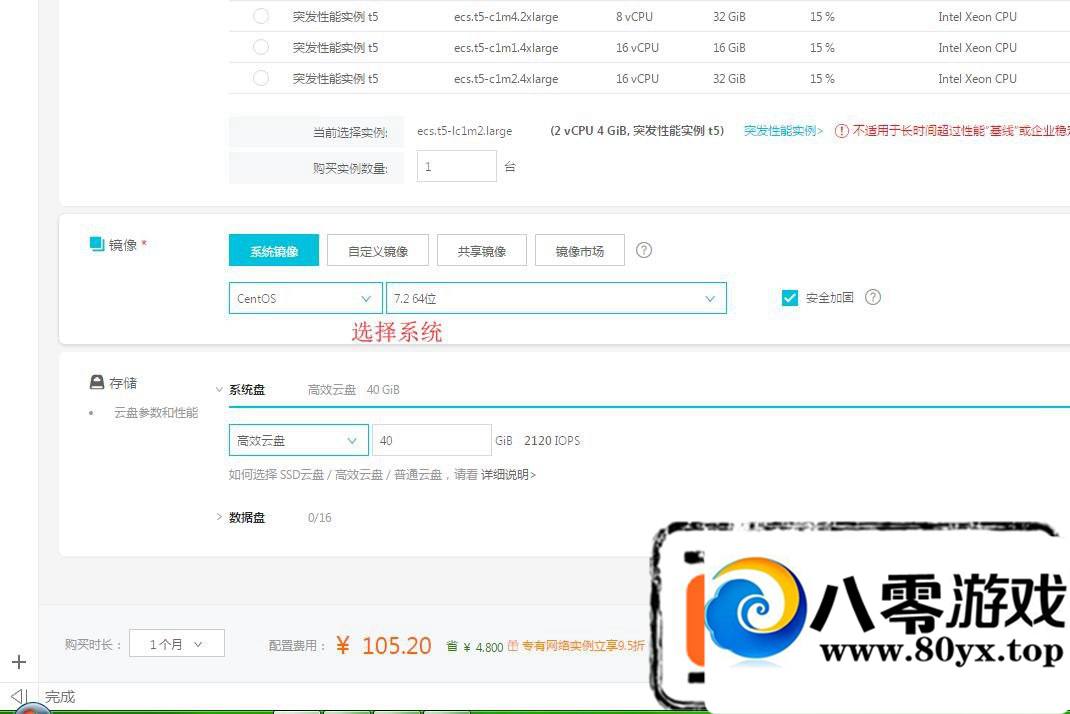This screenshot has height=714, width=1070.
Task: Click the help icon beside 镜像市场
Action: point(644,250)
